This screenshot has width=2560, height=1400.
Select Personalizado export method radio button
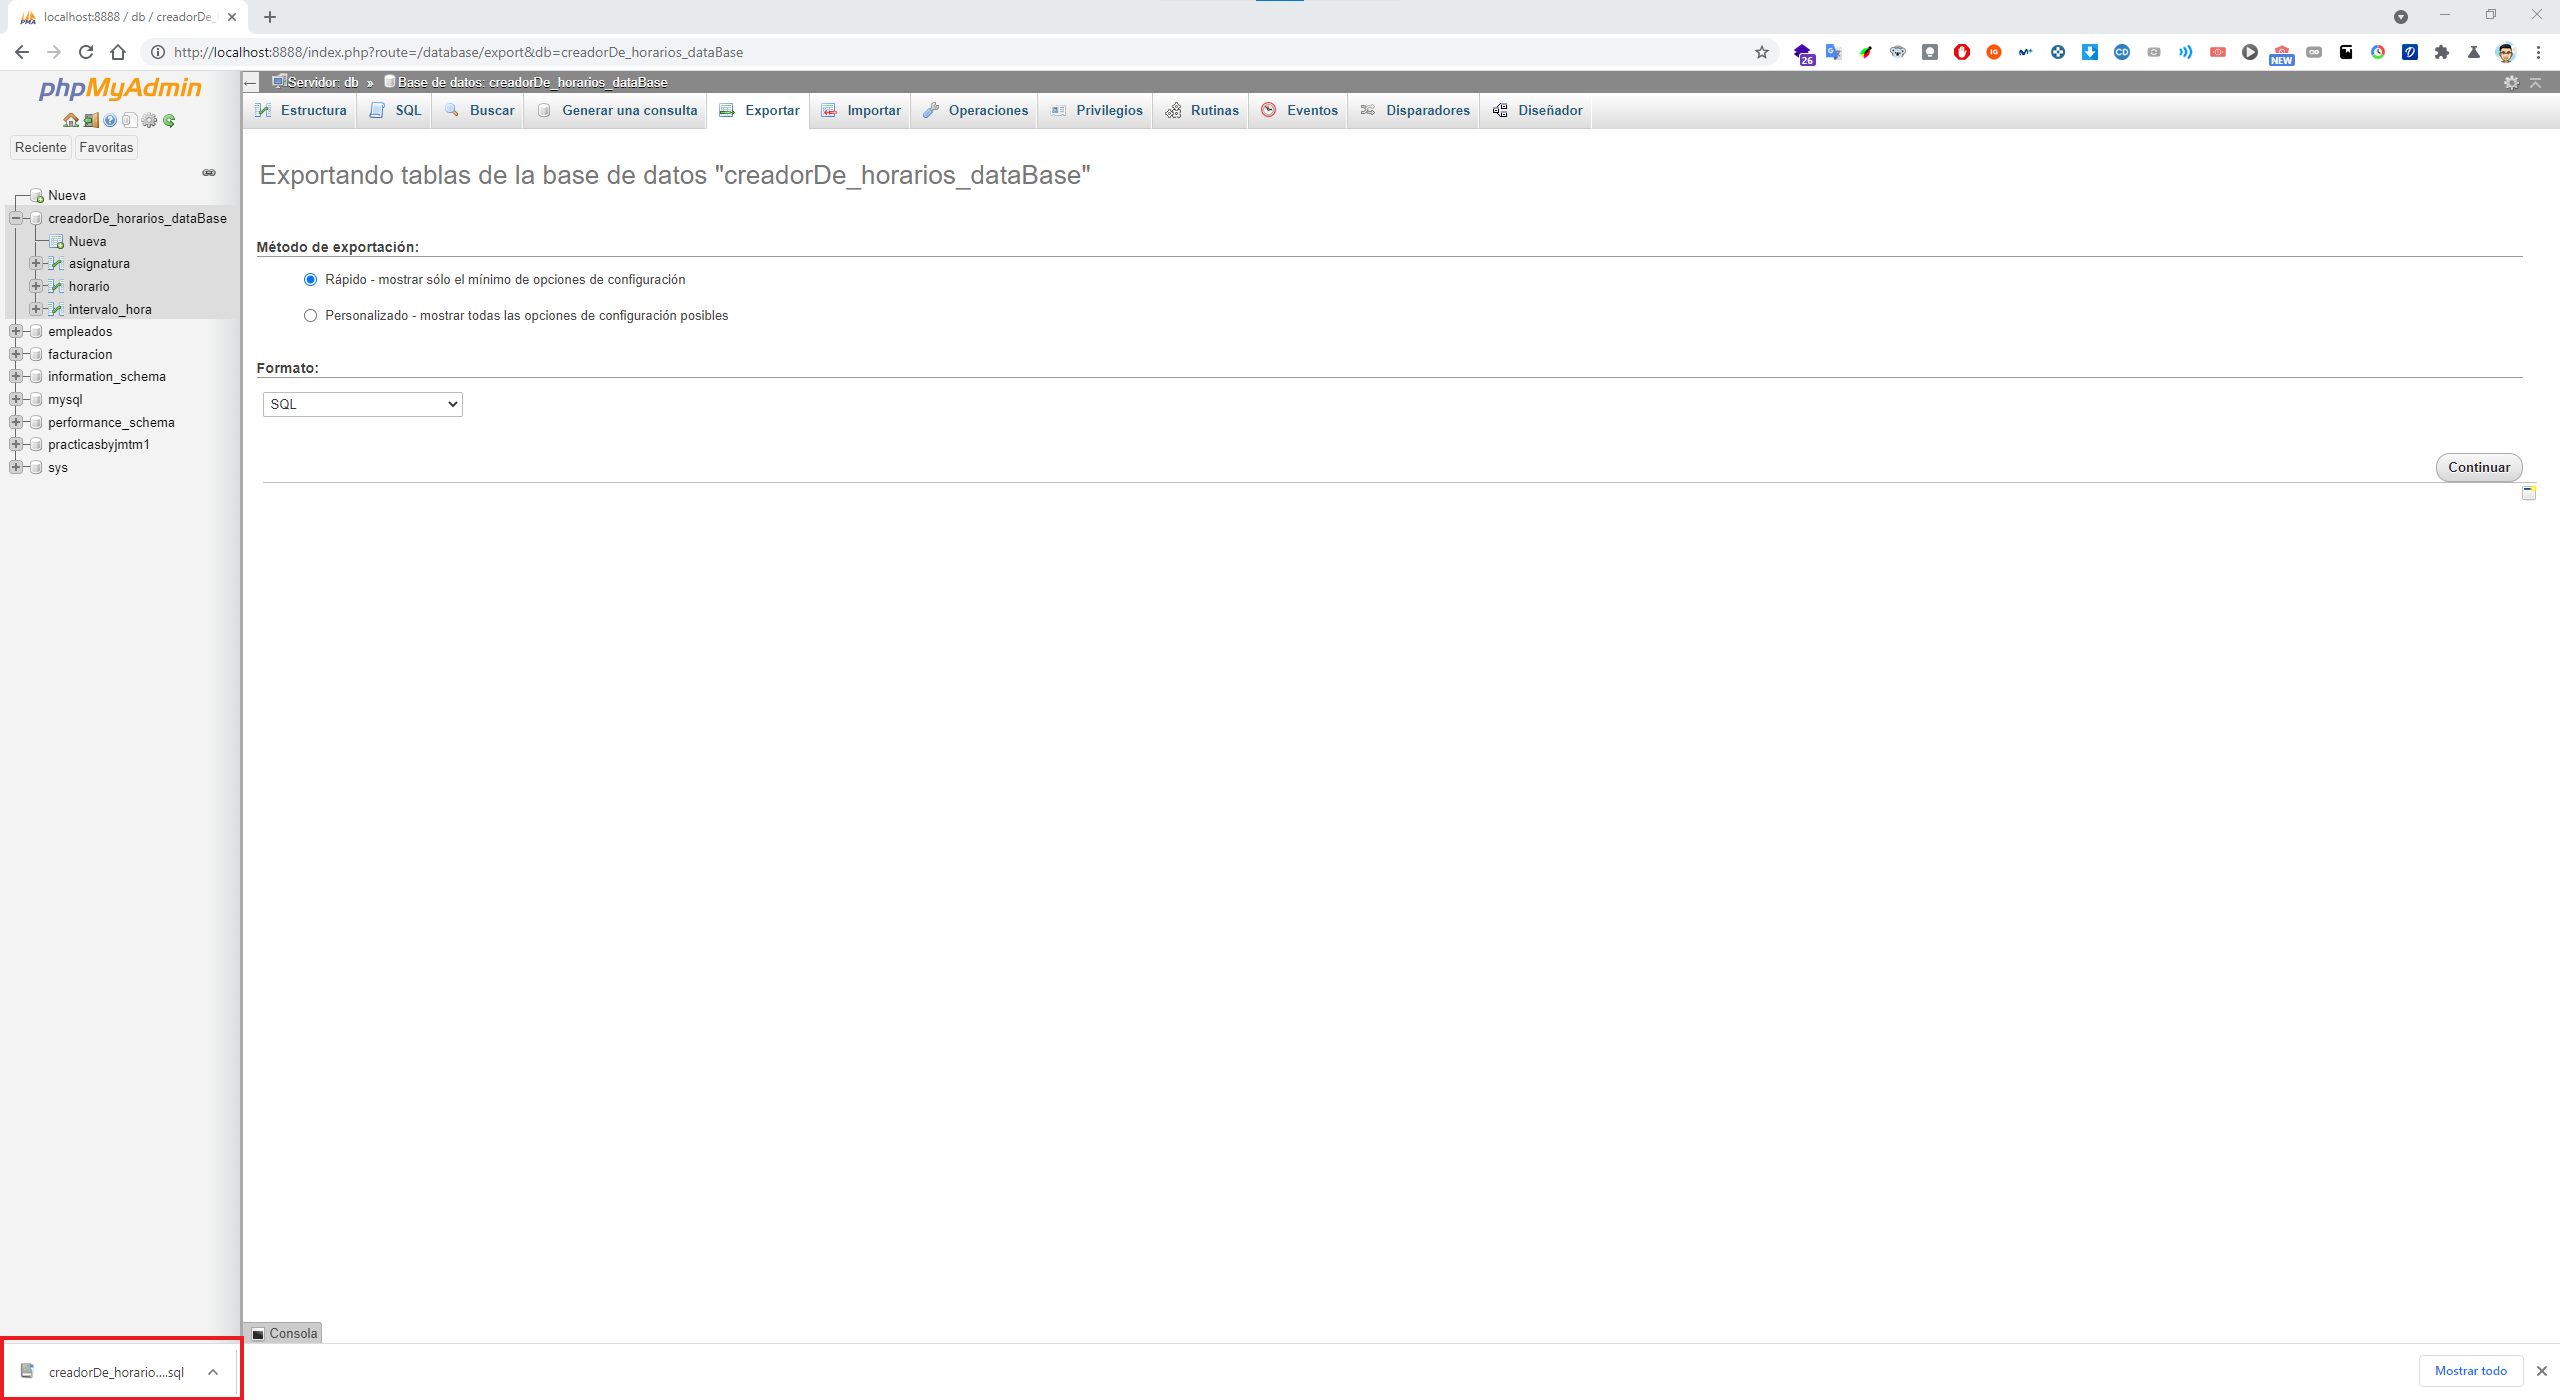(310, 316)
